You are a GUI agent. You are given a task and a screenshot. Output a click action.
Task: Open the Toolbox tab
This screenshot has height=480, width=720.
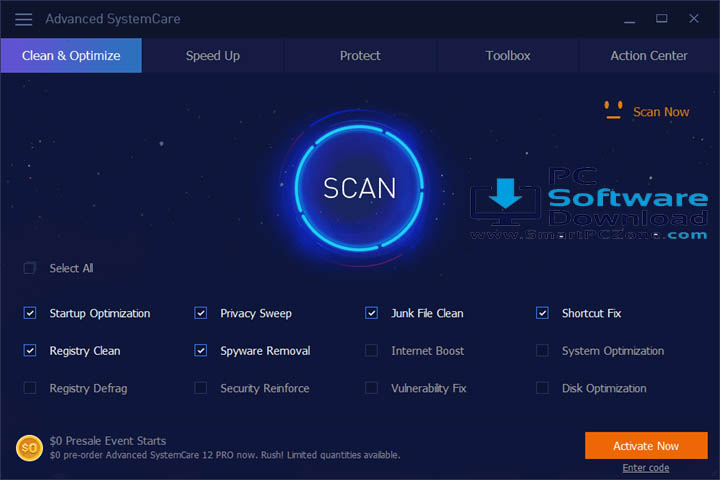pos(508,56)
